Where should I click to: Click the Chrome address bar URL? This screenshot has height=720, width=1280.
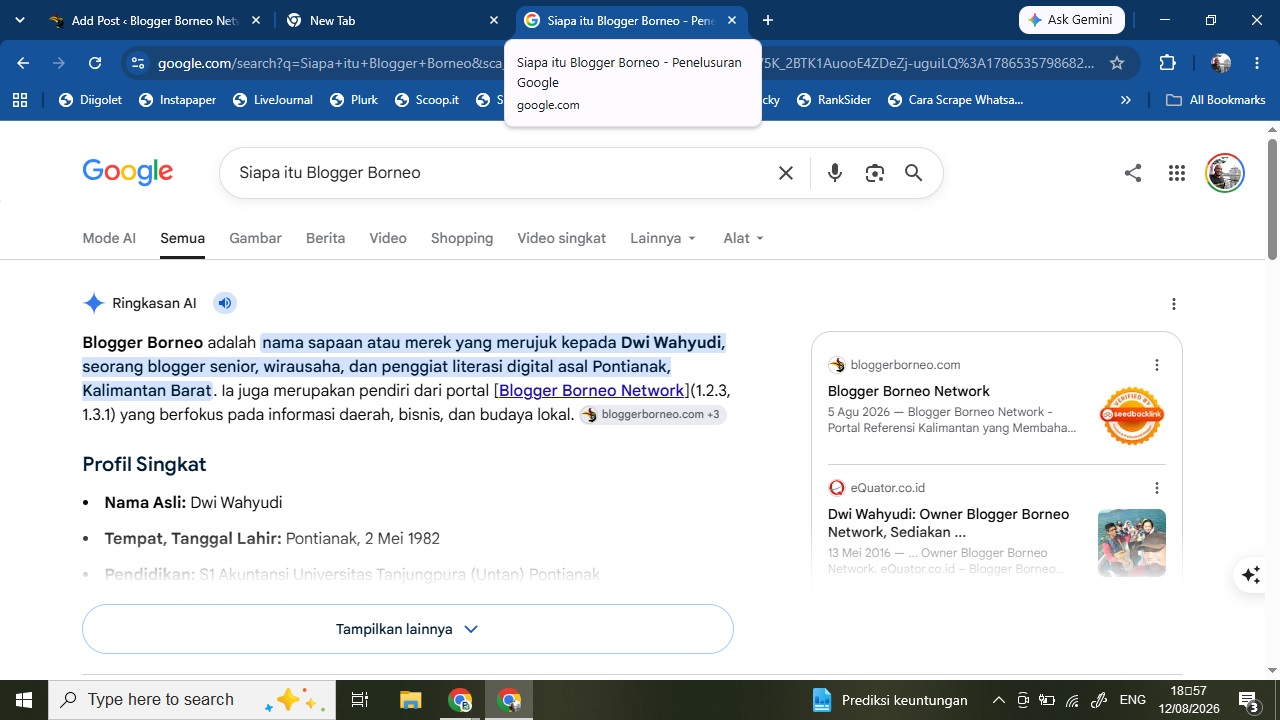pyautogui.click(x=625, y=63)
